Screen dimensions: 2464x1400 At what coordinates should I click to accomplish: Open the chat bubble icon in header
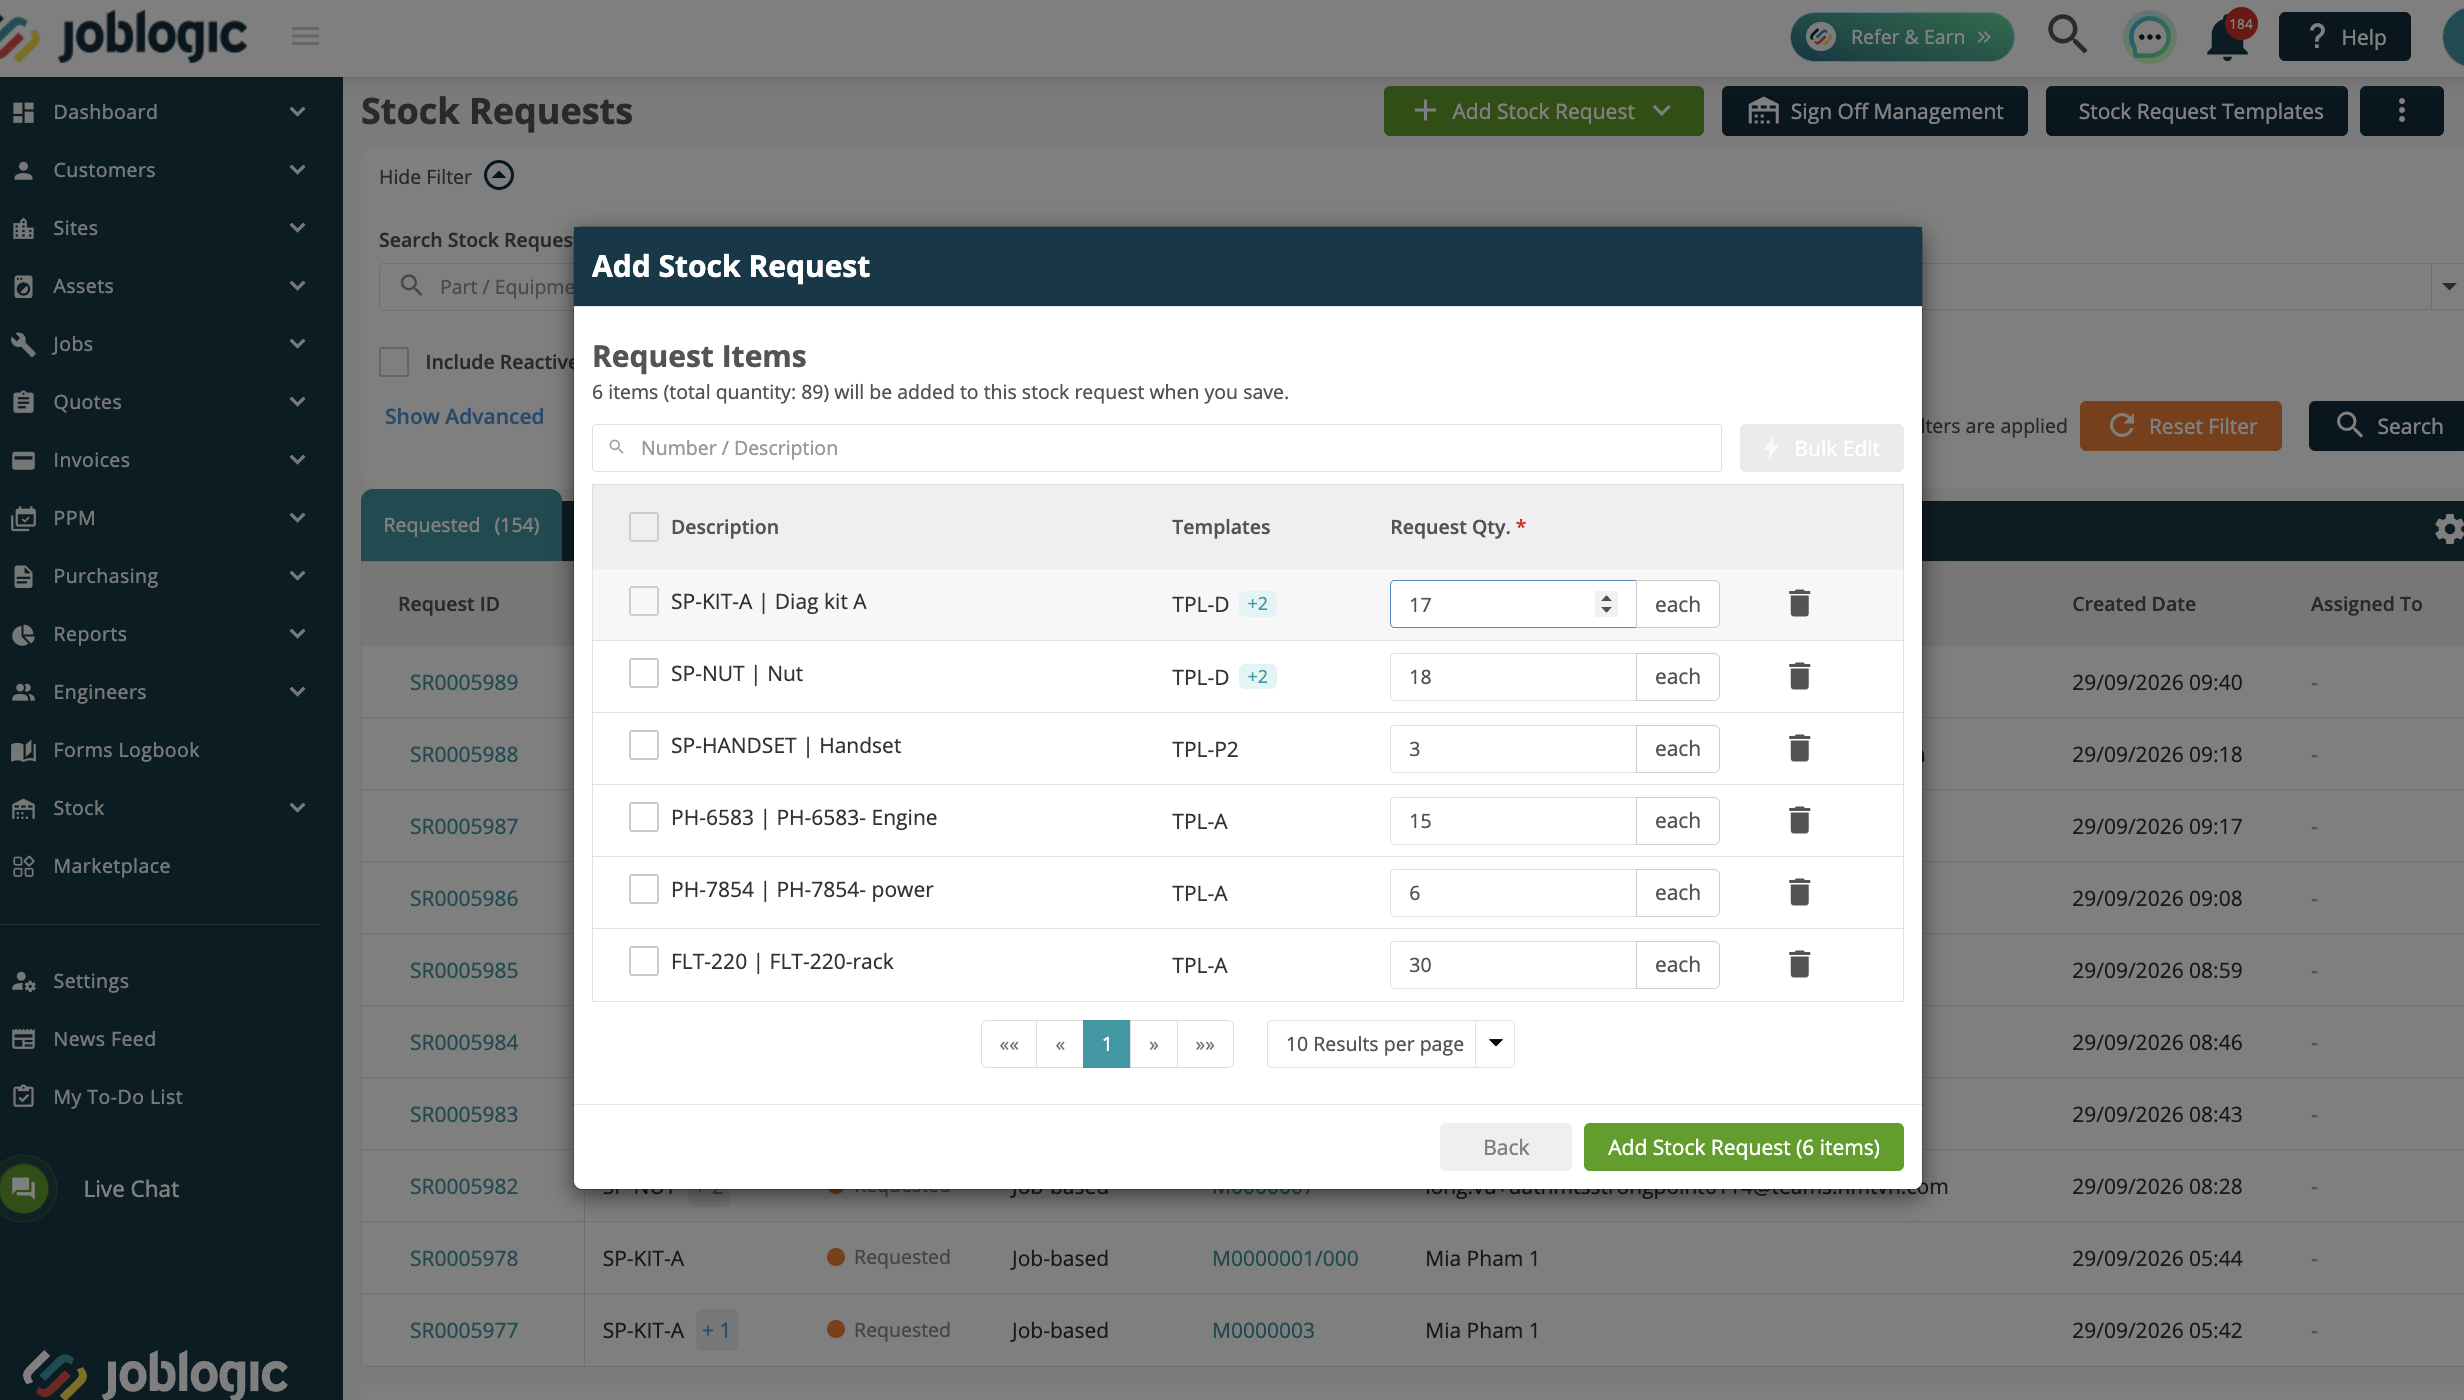[2149, 38]
